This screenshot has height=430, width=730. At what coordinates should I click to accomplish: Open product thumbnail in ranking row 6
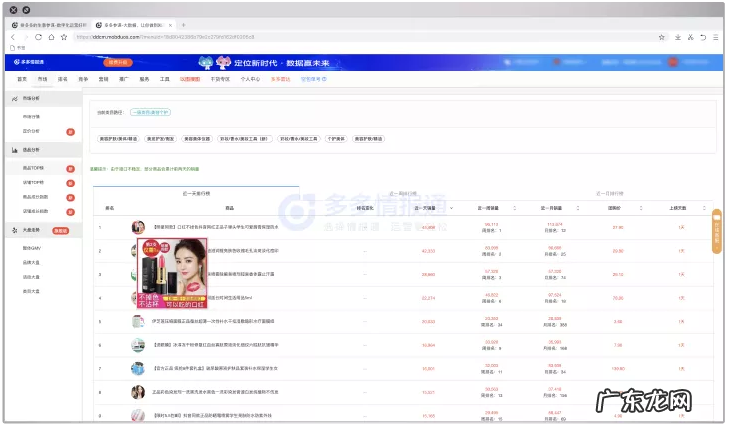138,346
